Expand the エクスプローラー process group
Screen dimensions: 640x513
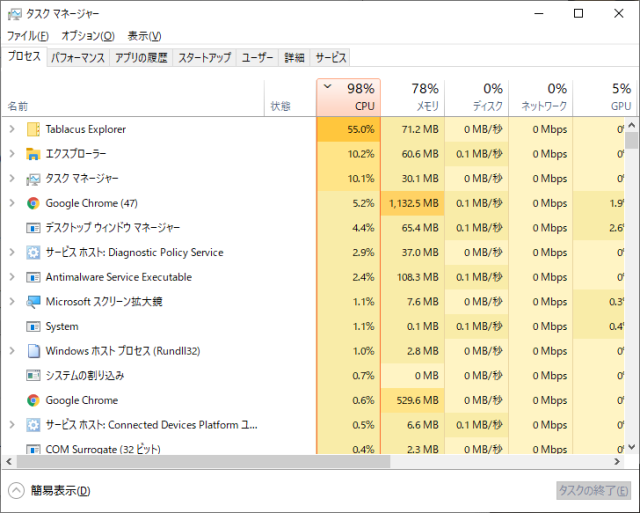click(x=12, y=154)
